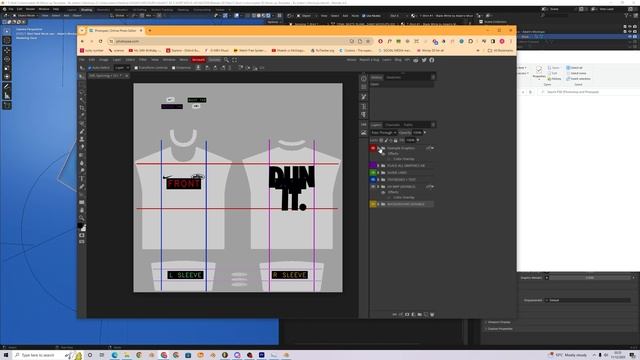Viewport: 640px width, 360px height.
Task: Open Photopea's Image menu
Action: (104, 60)
